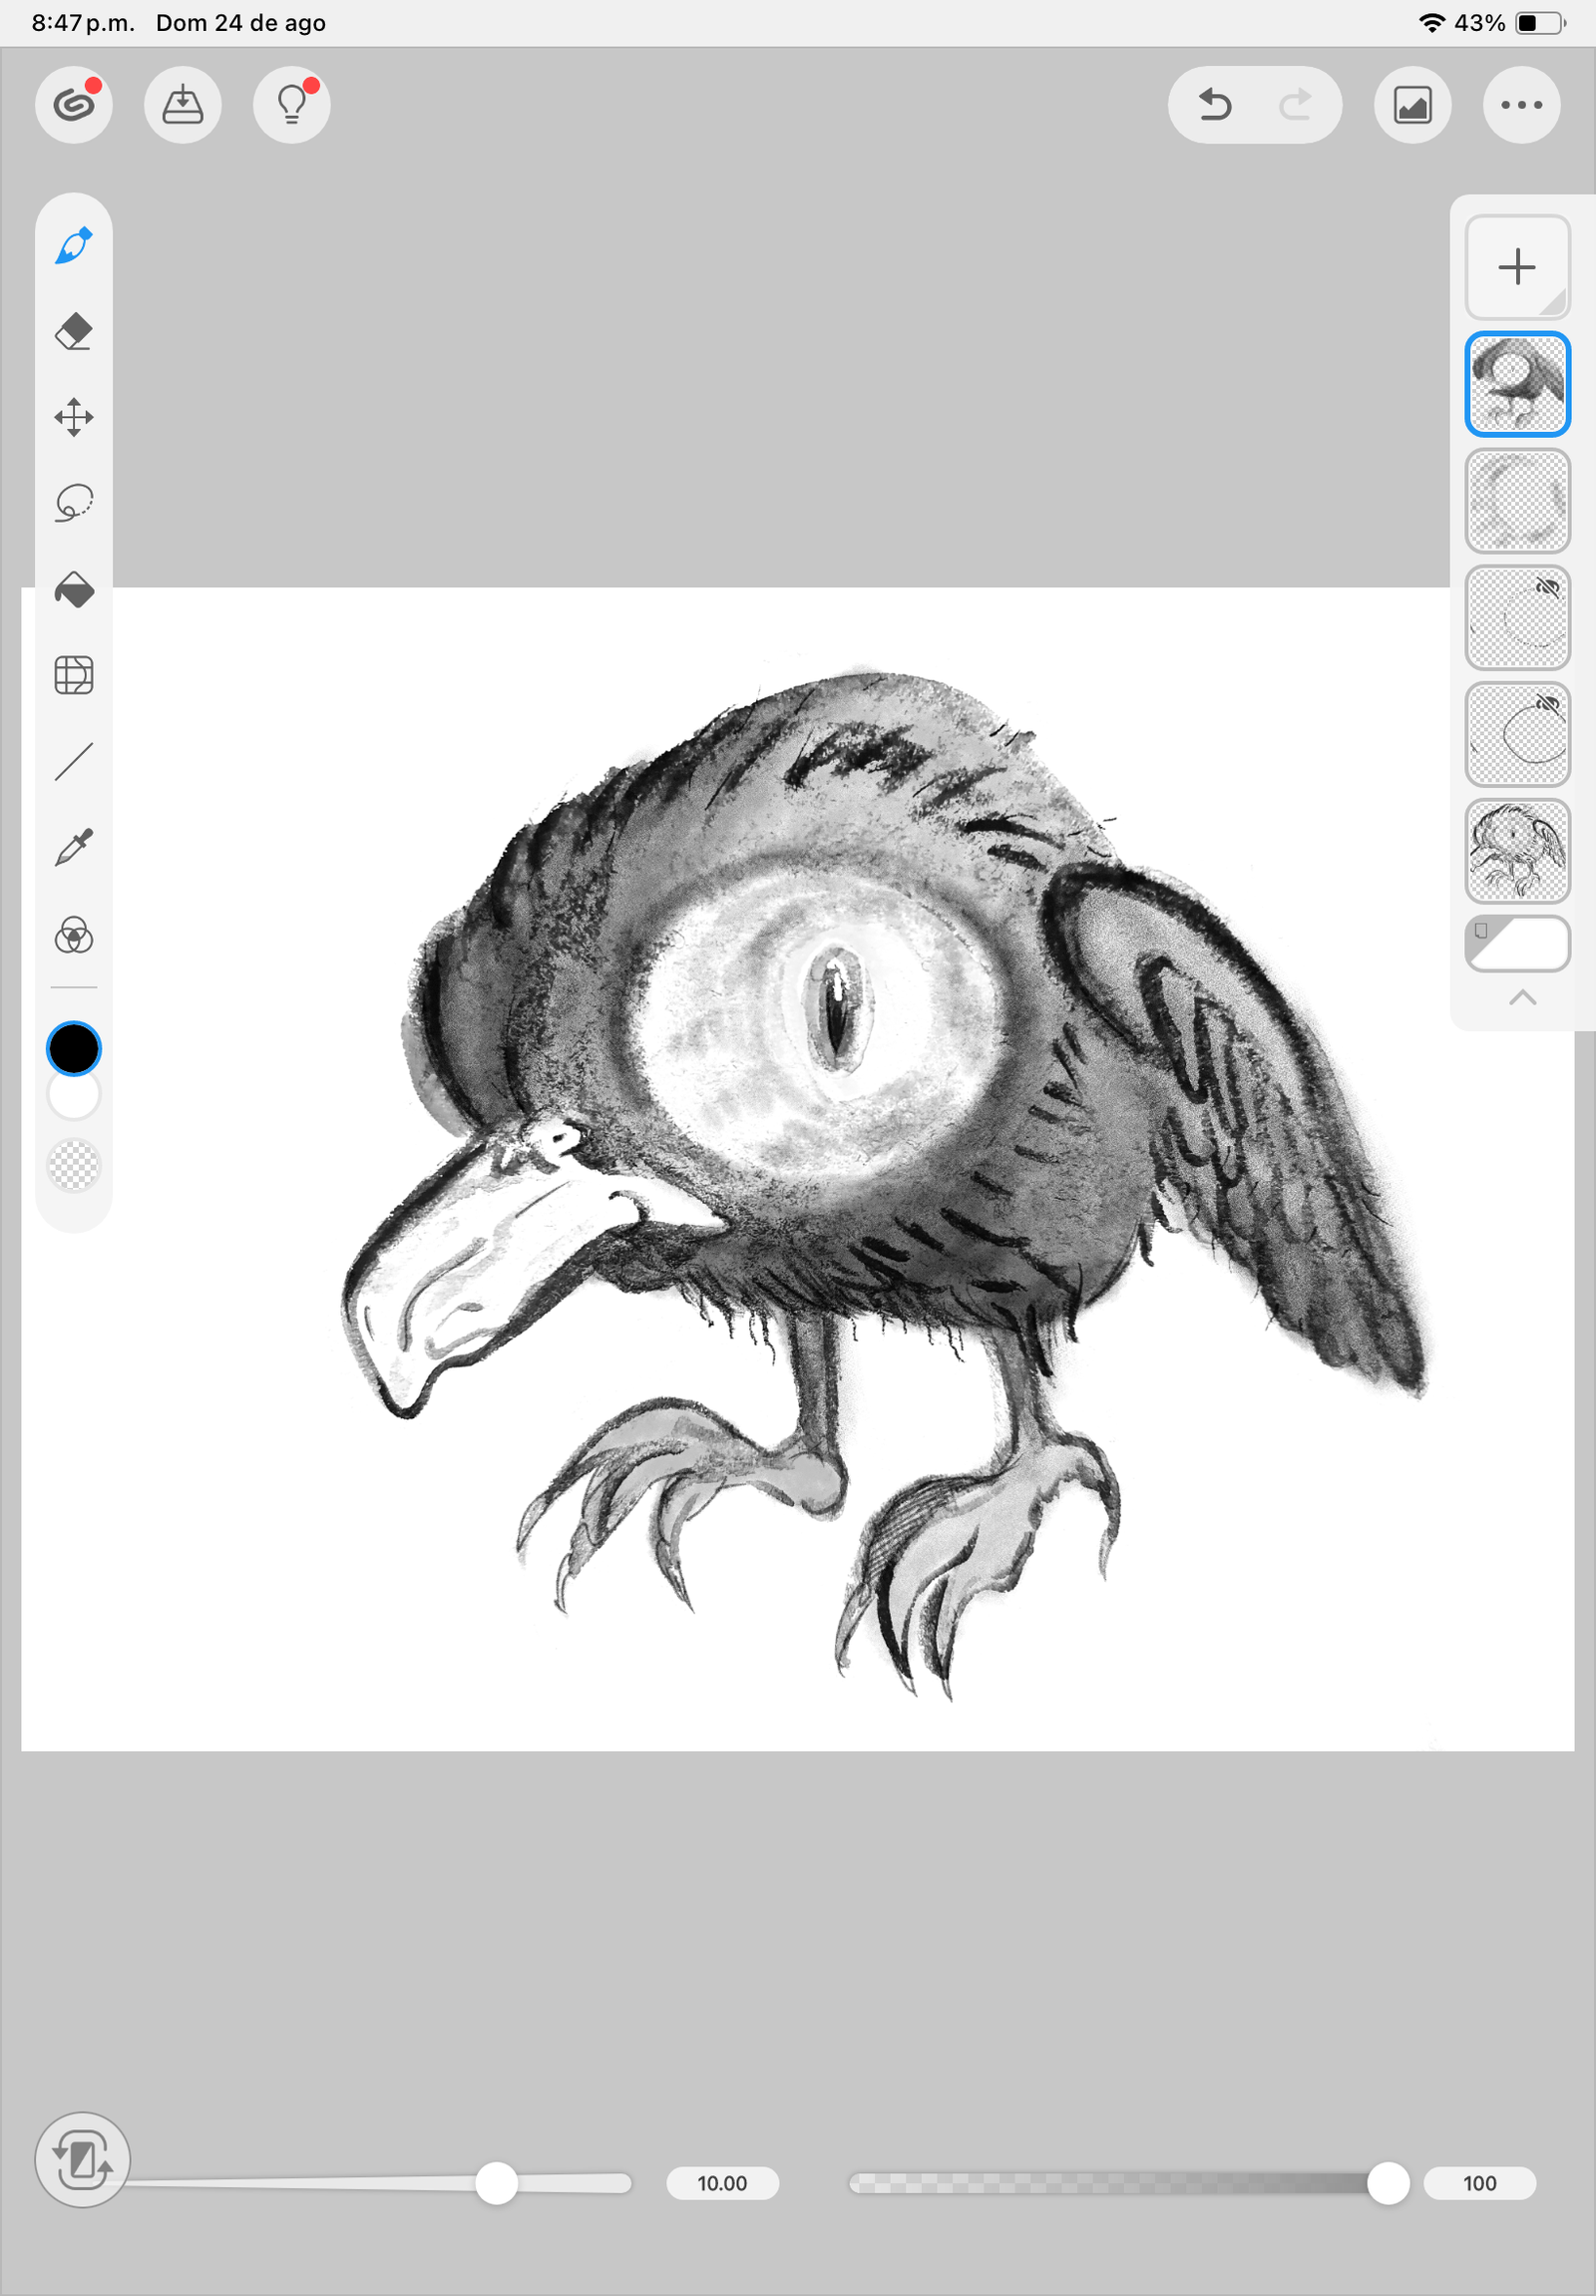Open the color harmony wheel
This screenshot has height=2296, width=1596.
pyautogui.click(x=74, y=936)
